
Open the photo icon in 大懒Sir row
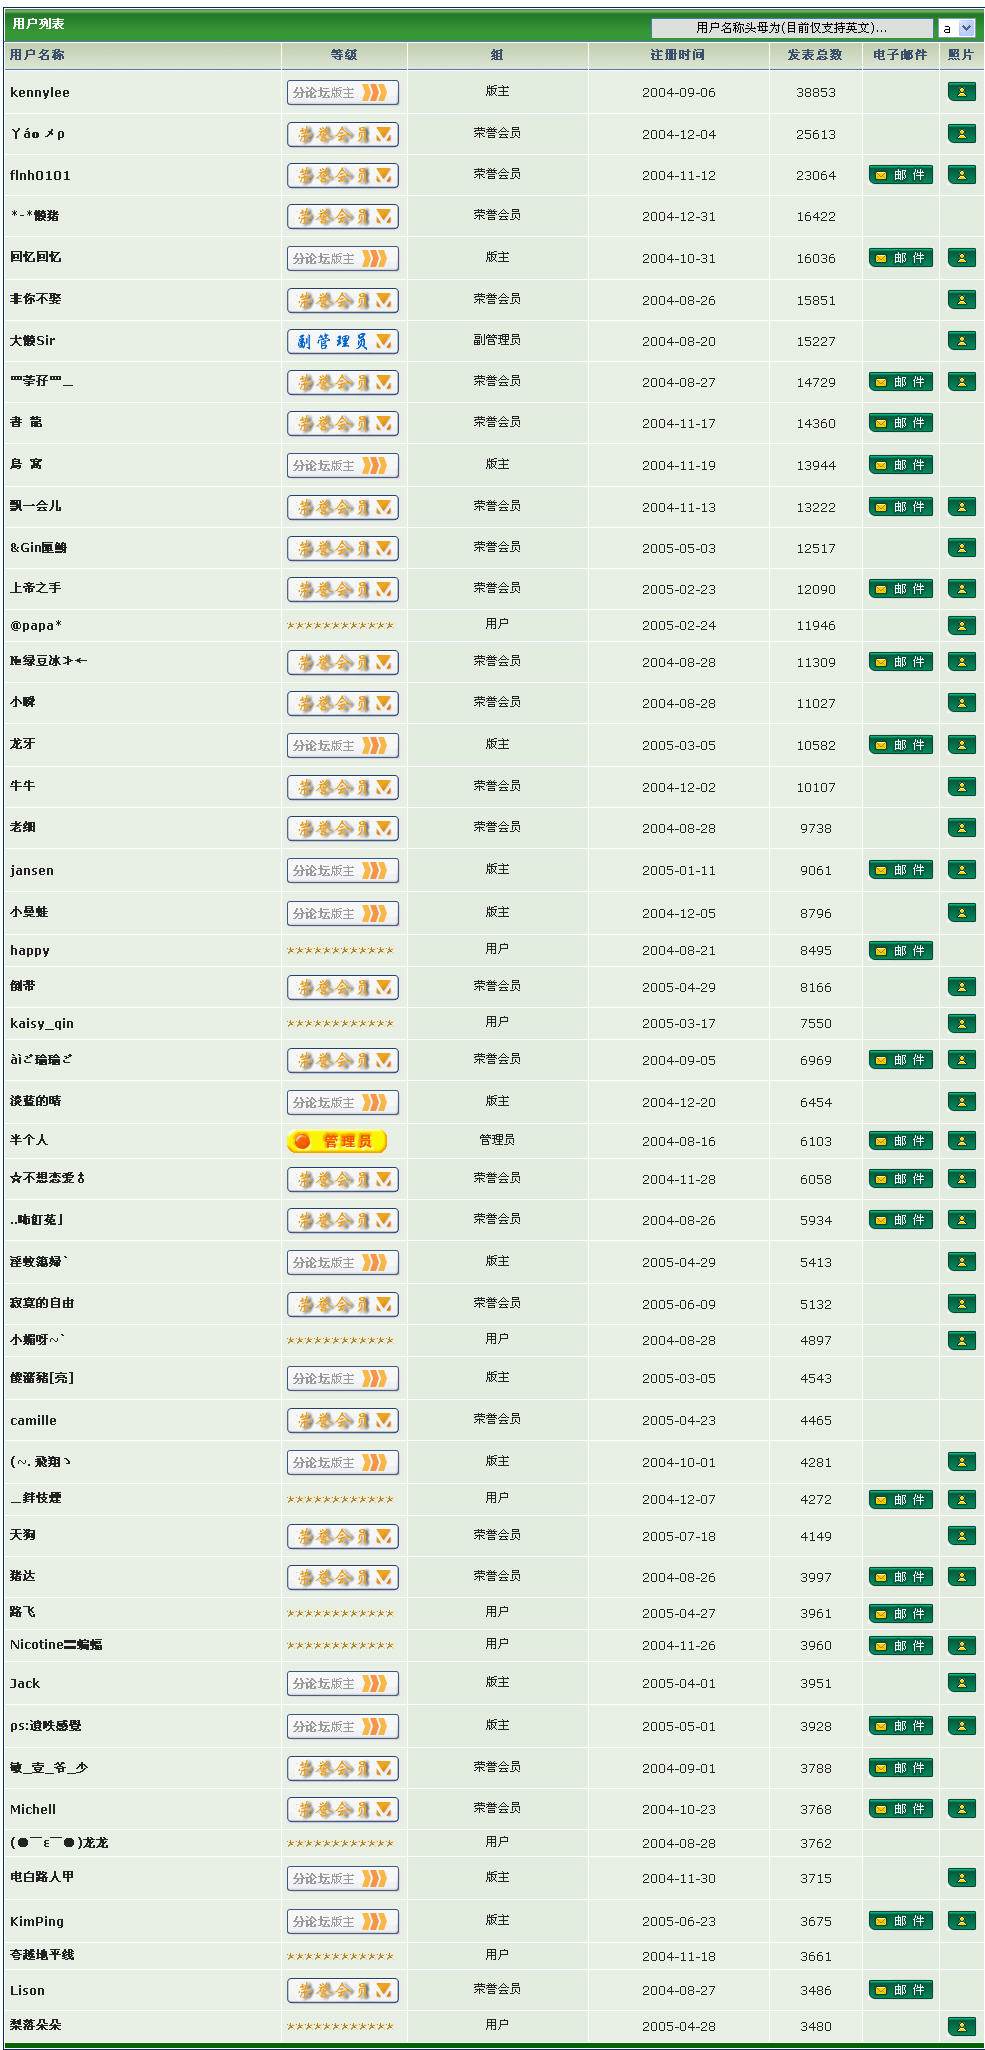tap(961, 341)
